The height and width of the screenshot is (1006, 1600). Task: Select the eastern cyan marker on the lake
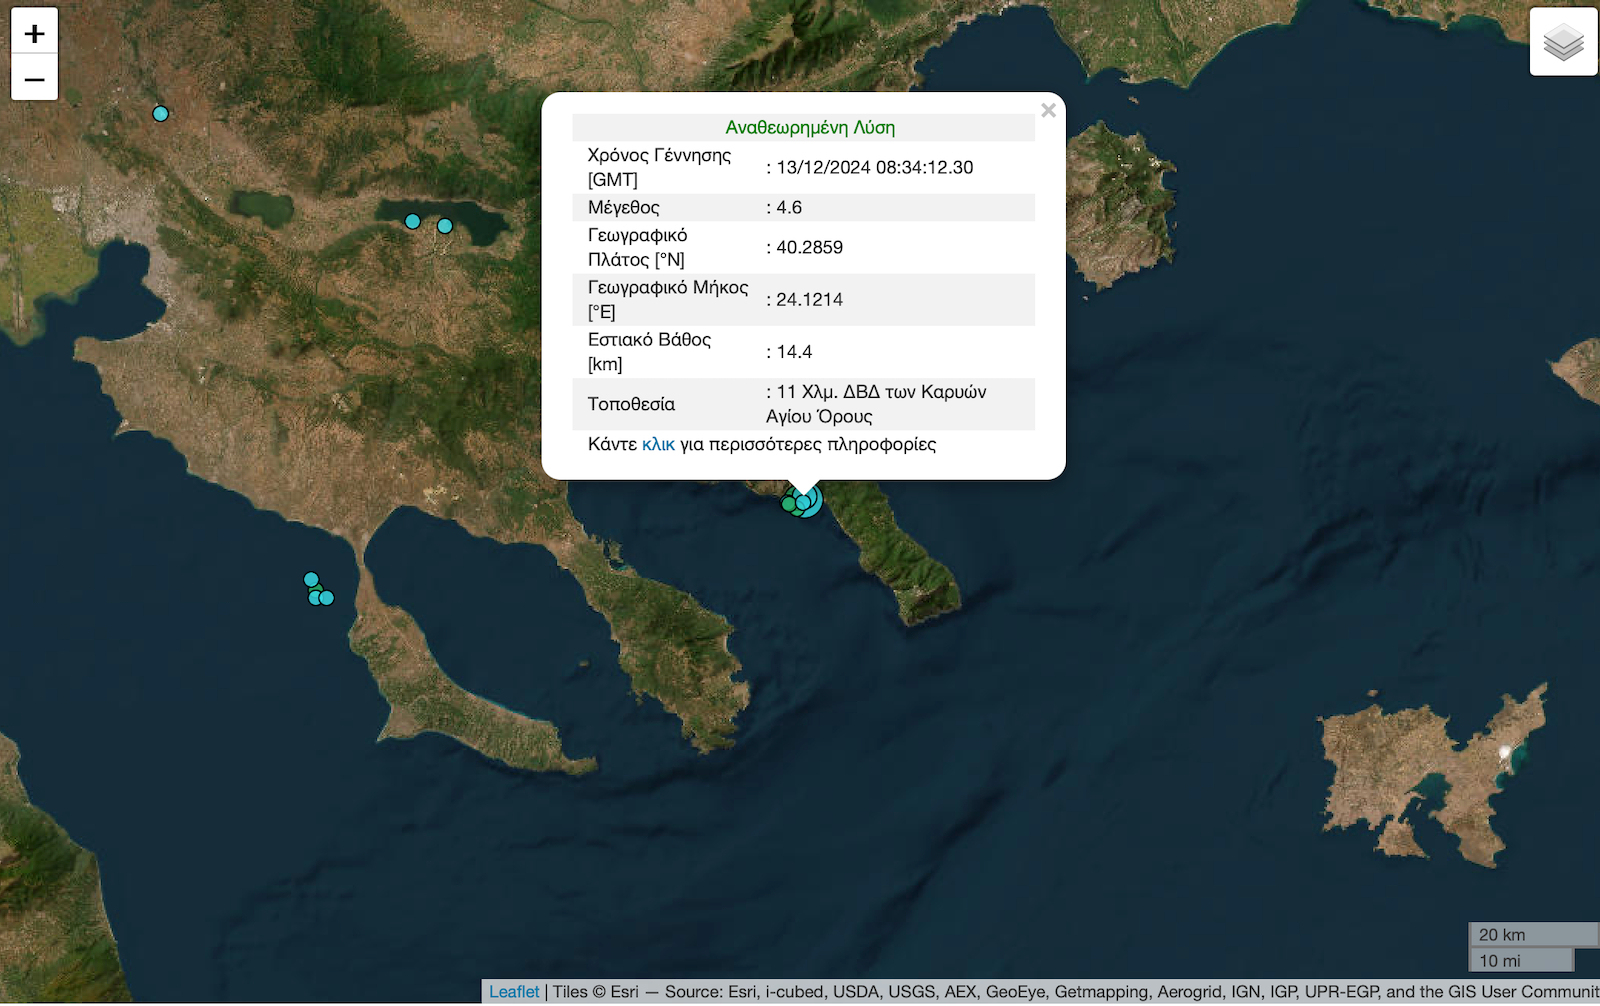click(x=445, y=226)
